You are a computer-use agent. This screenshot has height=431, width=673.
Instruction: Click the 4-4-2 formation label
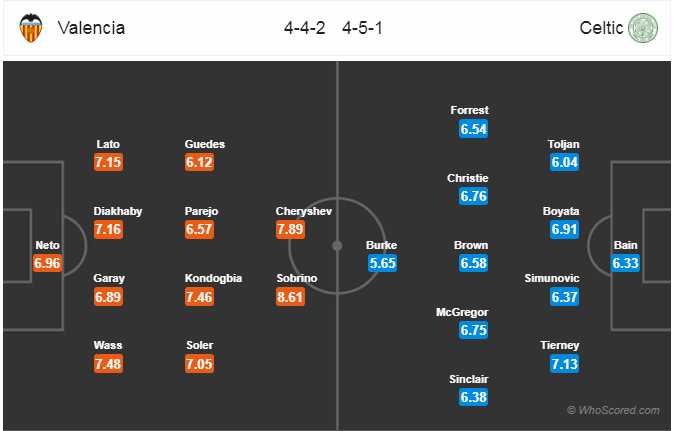point(305,28)
